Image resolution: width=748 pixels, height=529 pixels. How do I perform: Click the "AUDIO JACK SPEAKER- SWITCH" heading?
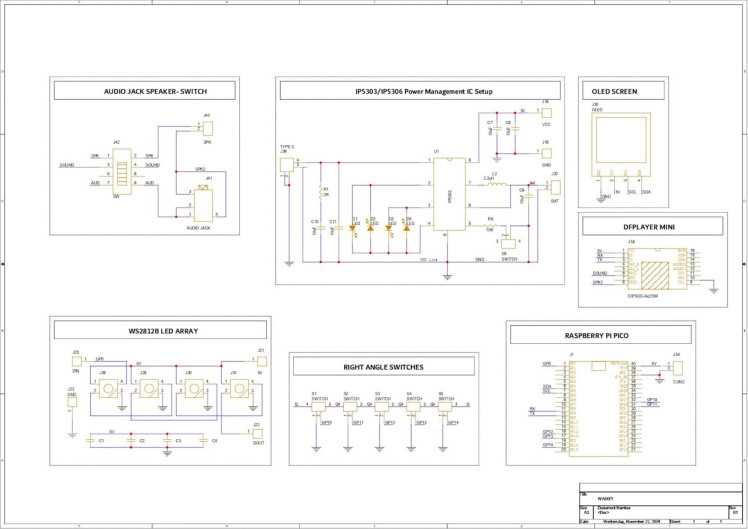[156, 91]
